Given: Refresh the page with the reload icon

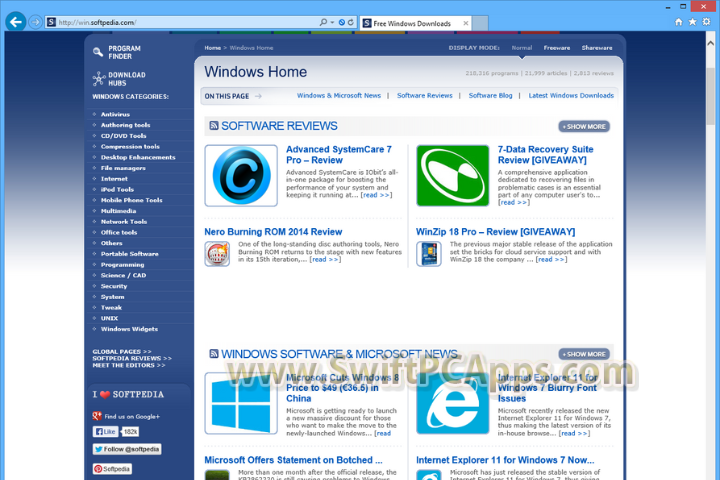Looking at the screenshot, I should point(351,23).
